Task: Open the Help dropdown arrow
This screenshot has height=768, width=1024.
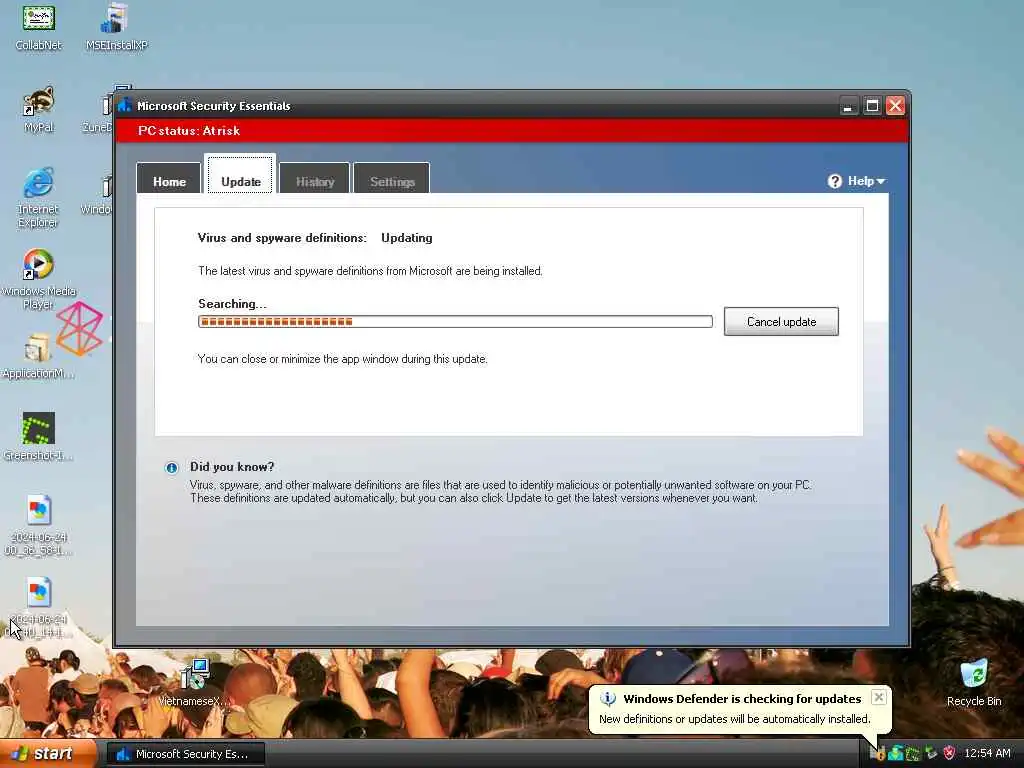Action: 881,182
